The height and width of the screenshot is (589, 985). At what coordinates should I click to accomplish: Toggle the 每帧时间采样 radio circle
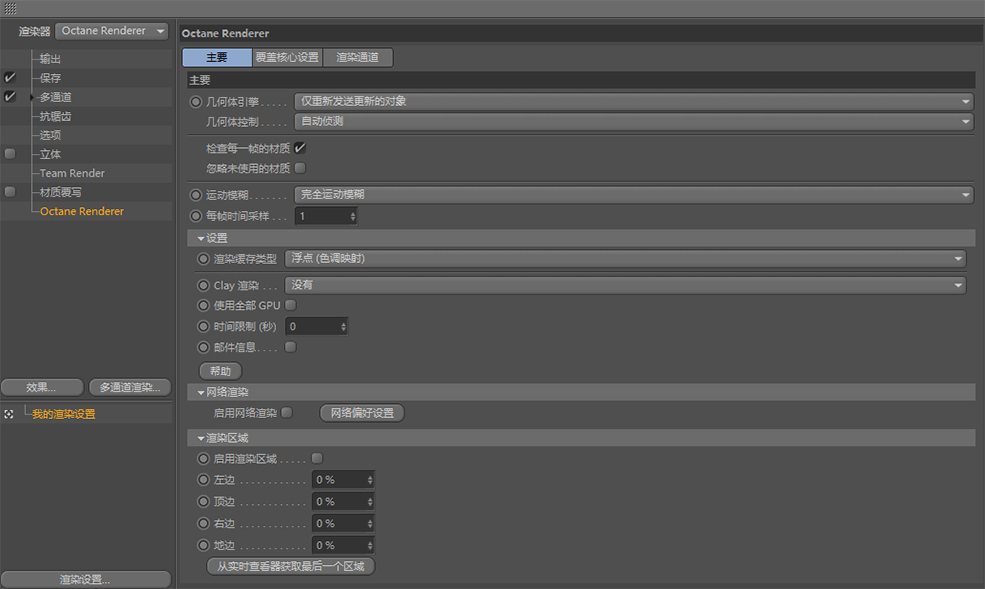tap(196, 216)
